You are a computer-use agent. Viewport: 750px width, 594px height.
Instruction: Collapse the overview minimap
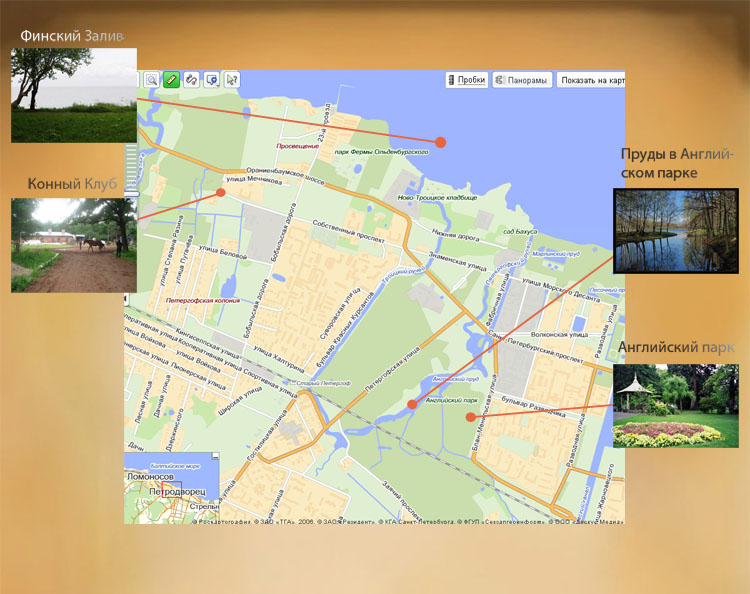pos(215,456)
